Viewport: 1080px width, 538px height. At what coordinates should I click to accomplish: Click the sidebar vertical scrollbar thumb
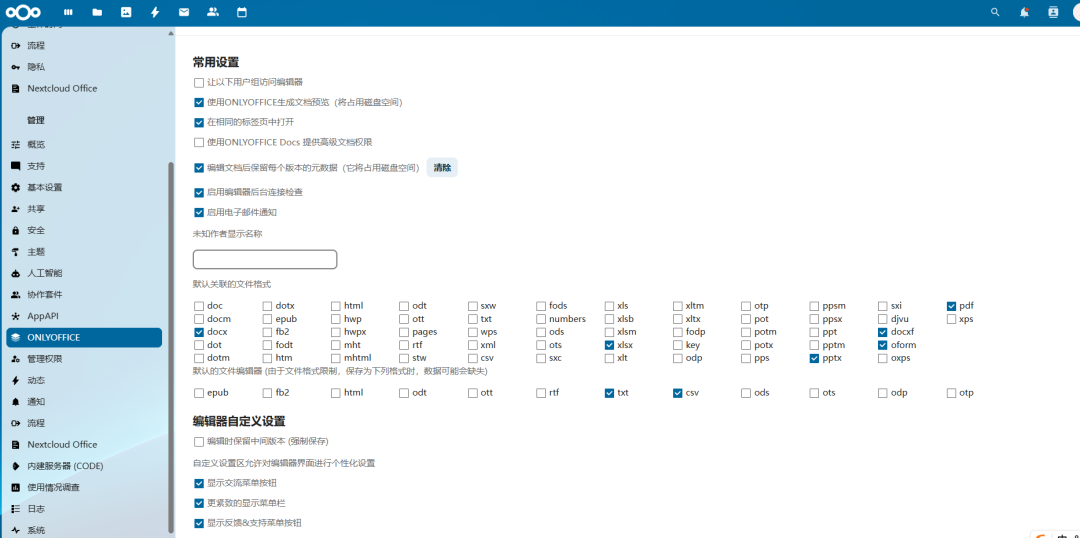(171, 348)
